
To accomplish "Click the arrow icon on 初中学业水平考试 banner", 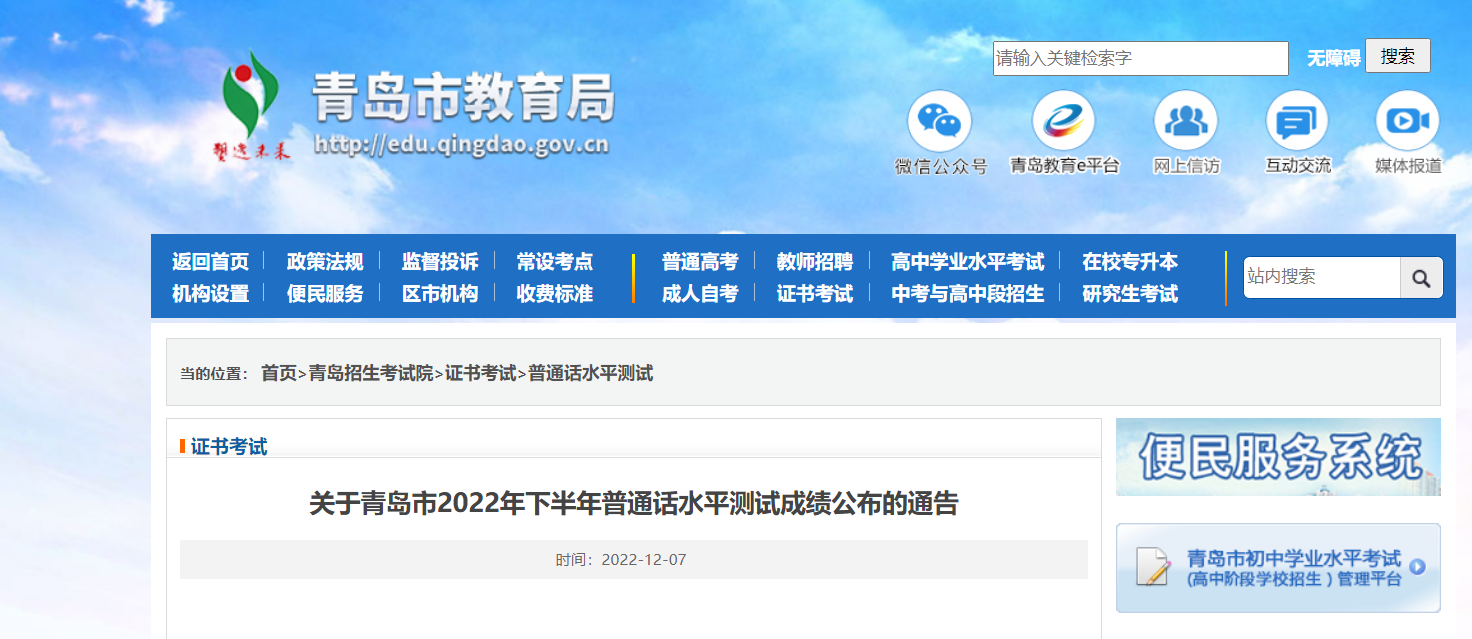I will pos(1416,567).
